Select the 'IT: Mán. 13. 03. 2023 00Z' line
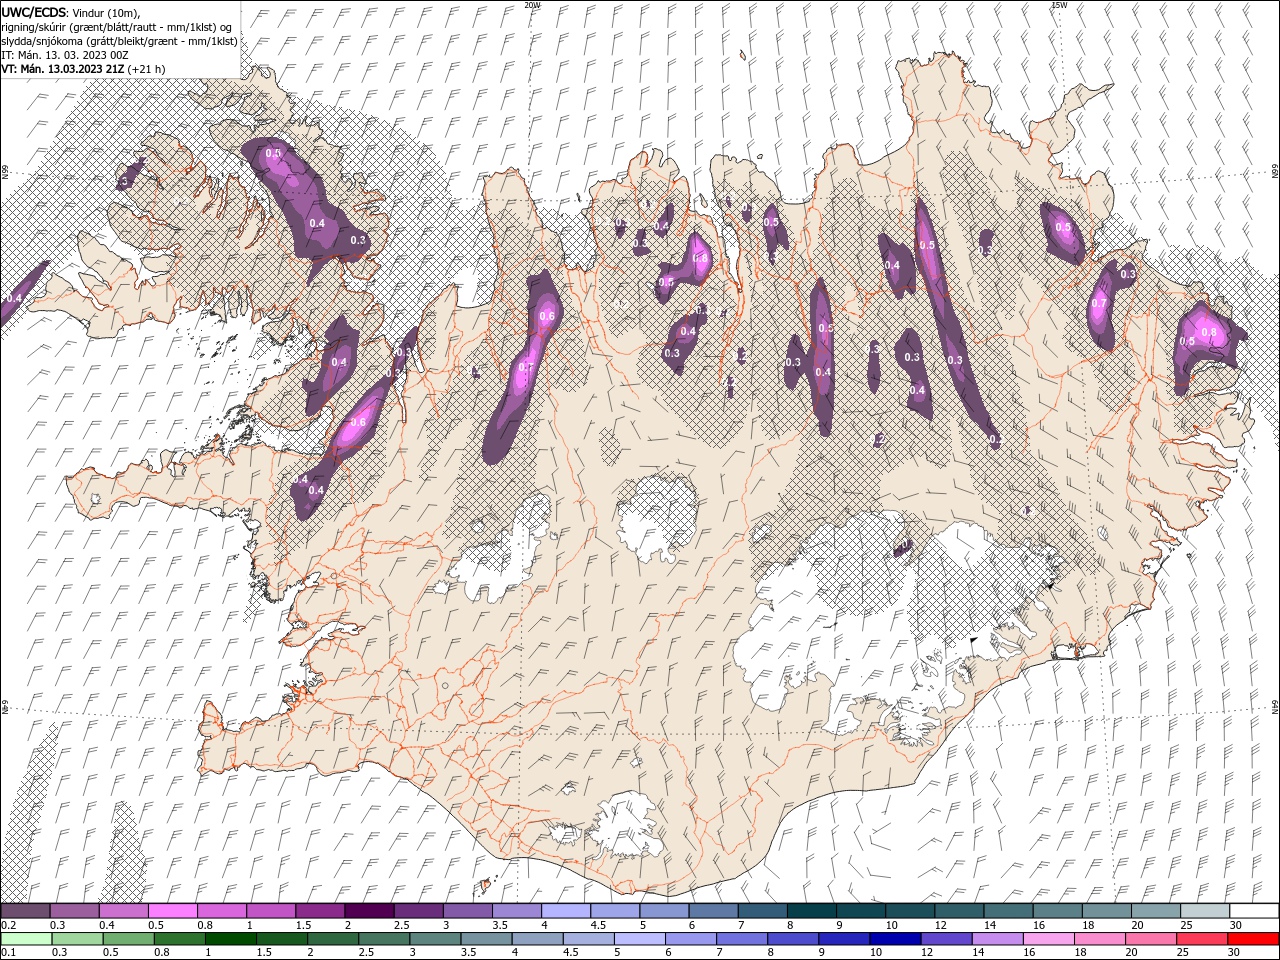The image size is (1280, 960). tap(64, 55)
